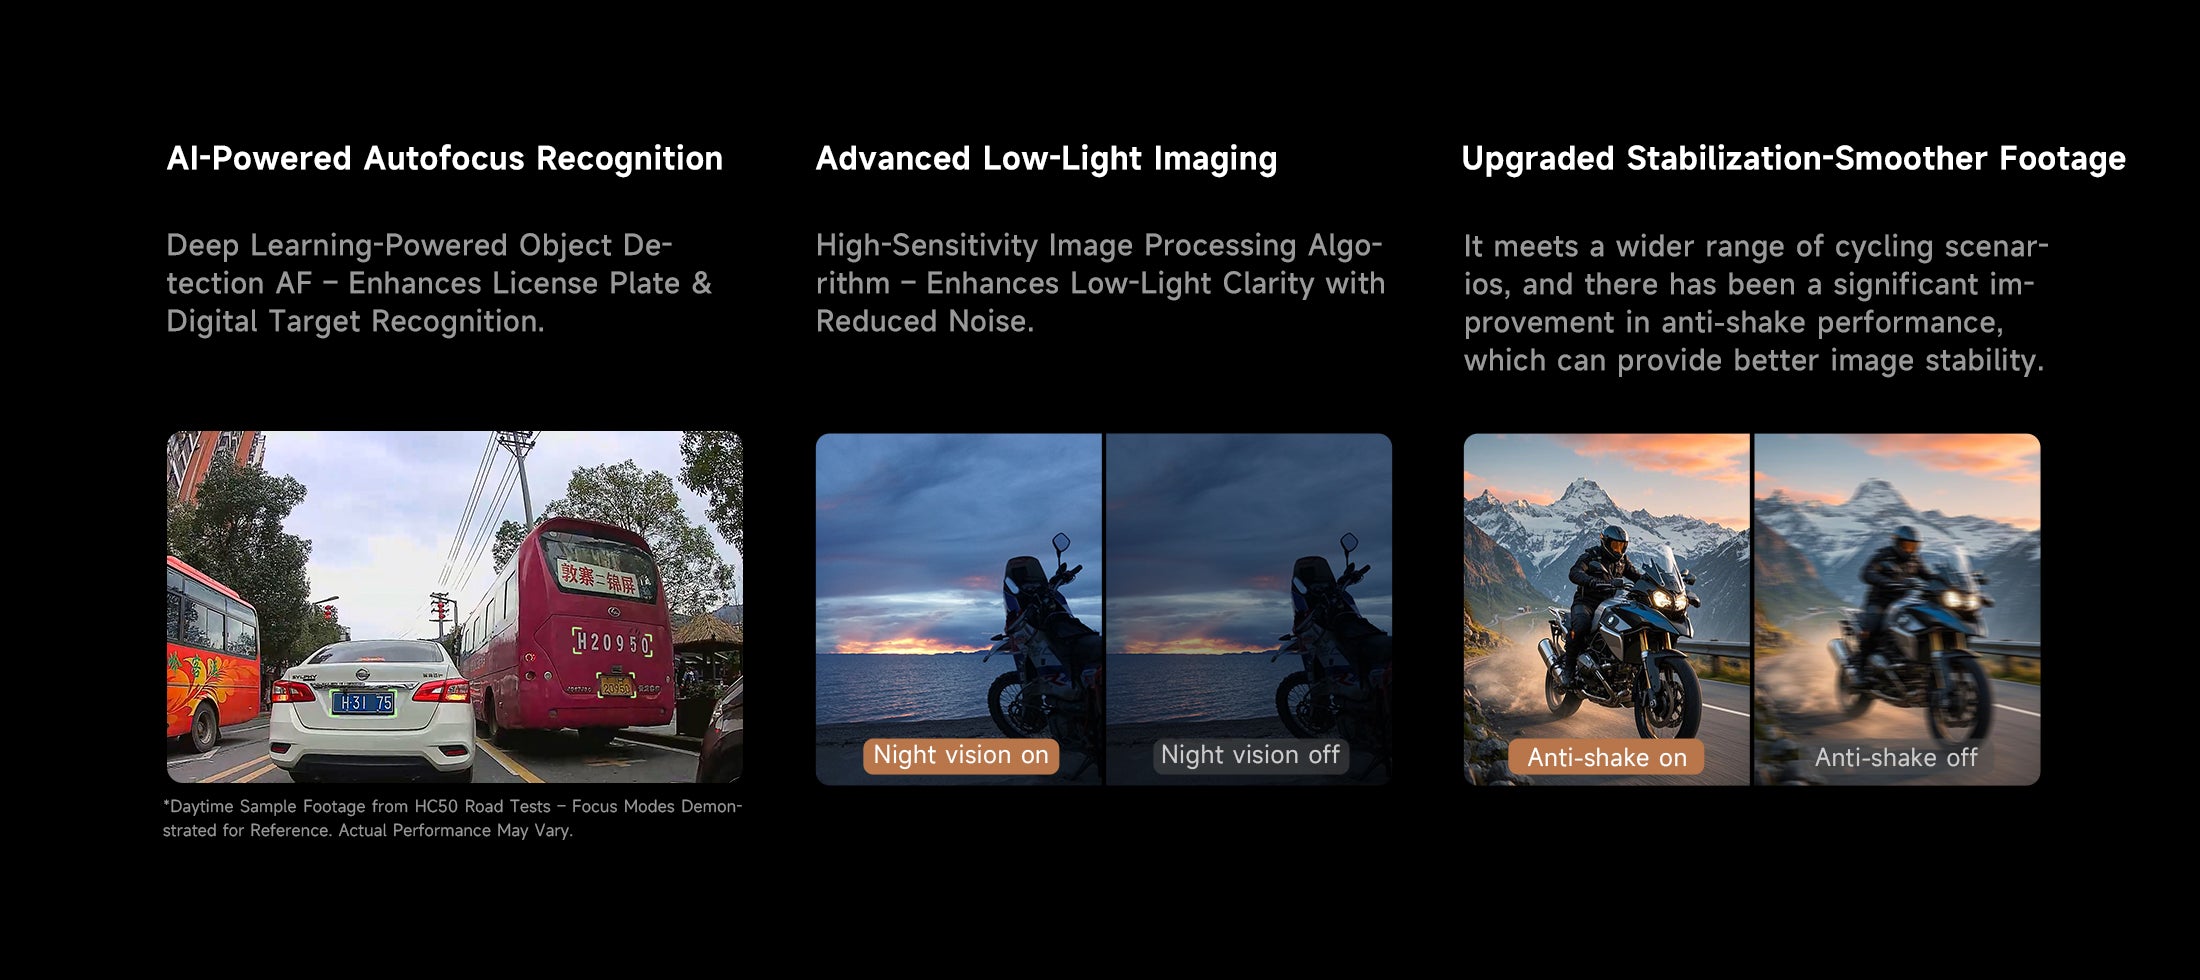Open the traffic autofocus sample image
The image size is (2200, 980).
[x=455, y=607]
